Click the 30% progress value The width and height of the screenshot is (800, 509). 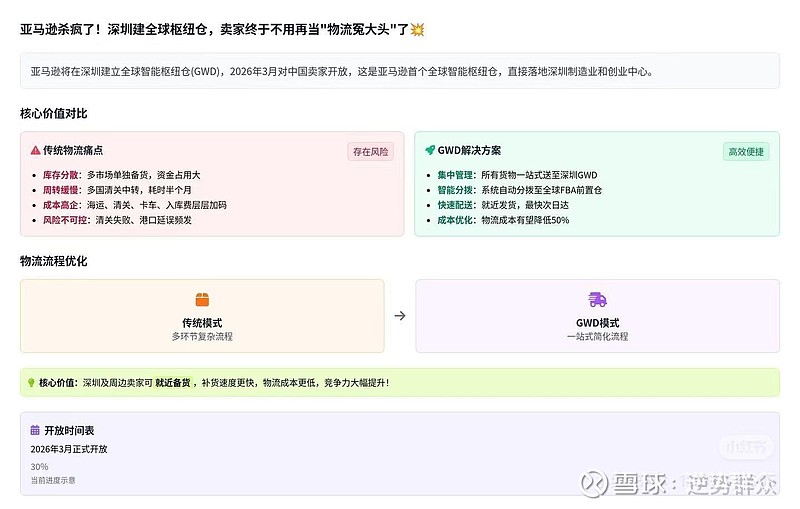coord(39,467)
